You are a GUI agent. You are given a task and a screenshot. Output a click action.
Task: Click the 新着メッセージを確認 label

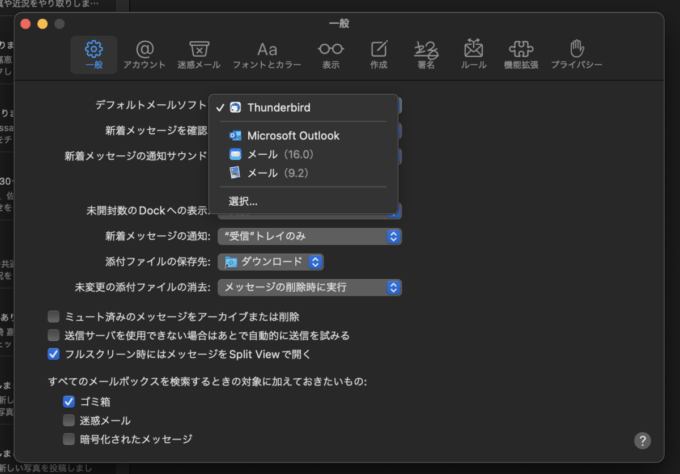point(156,131)
